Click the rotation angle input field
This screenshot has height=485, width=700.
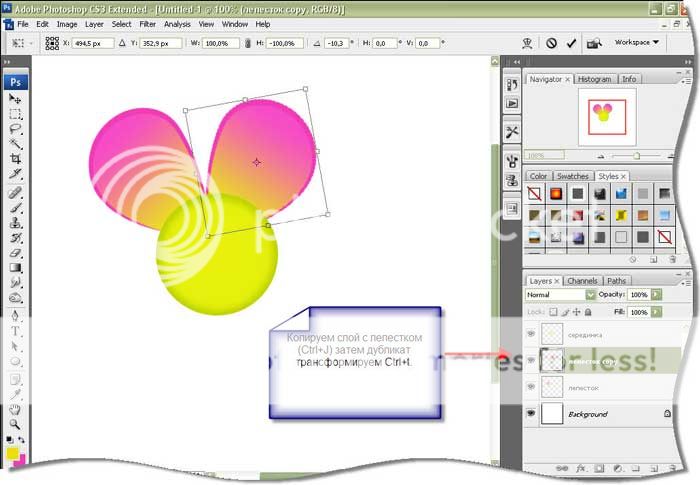[x=335, y=44]
